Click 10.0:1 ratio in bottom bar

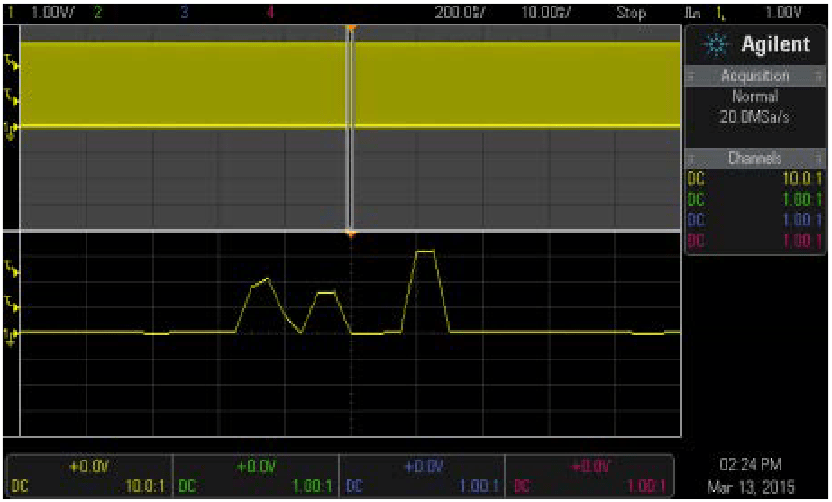(145, 486)
